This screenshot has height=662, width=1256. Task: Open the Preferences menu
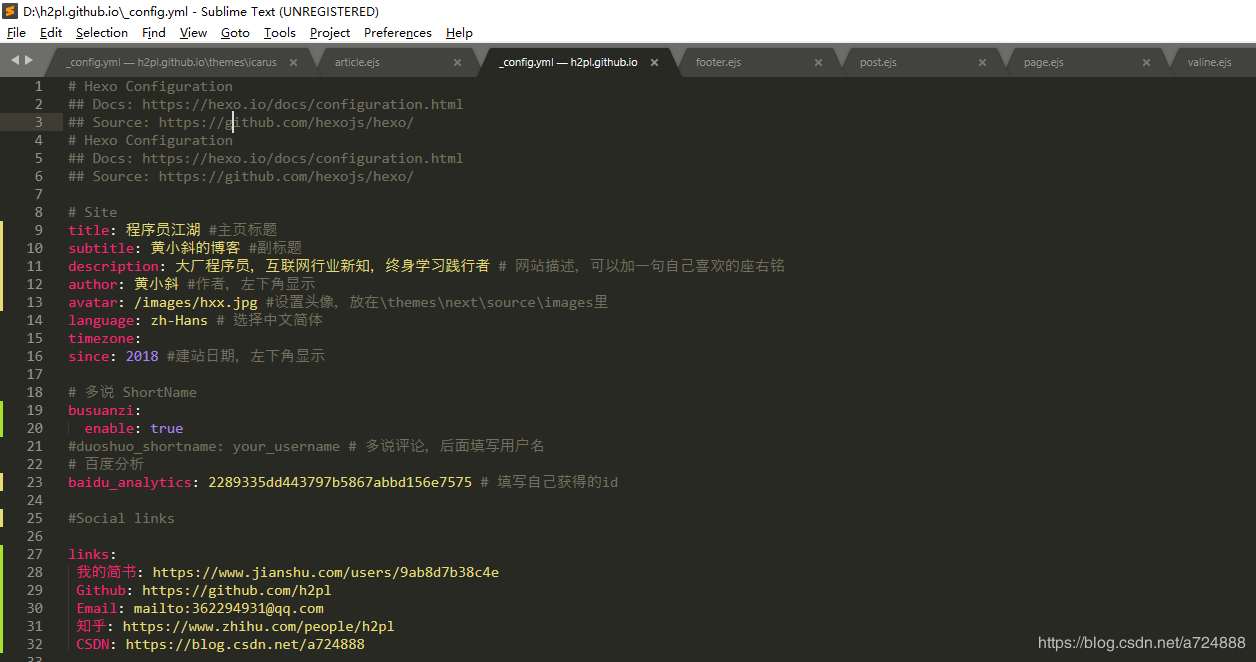(x=398, y=33)
